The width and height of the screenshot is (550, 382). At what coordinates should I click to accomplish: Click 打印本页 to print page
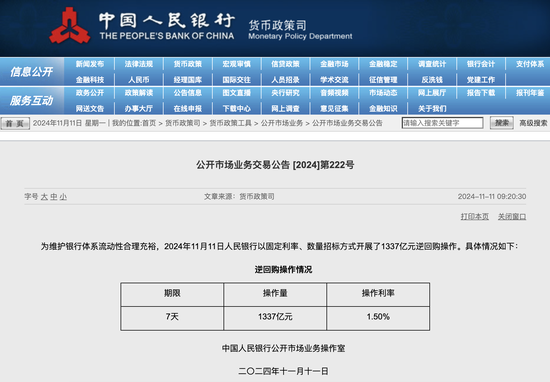click(475, 217)
